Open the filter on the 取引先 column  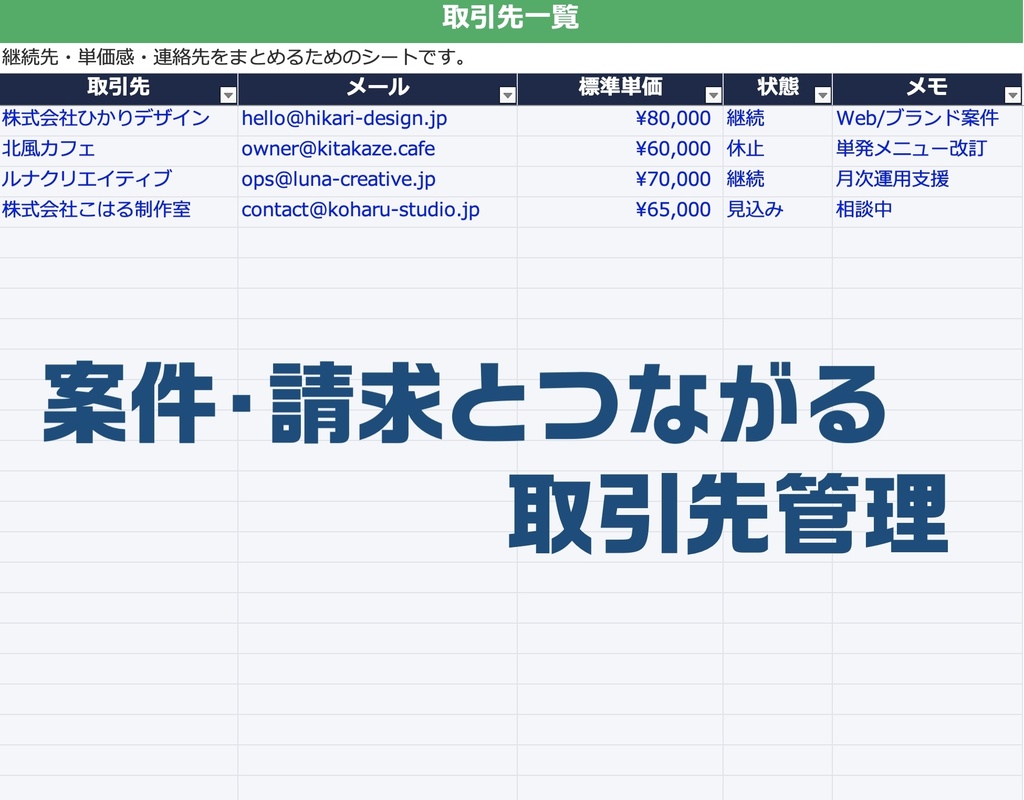pyautogui.click(x=228, y=93)
